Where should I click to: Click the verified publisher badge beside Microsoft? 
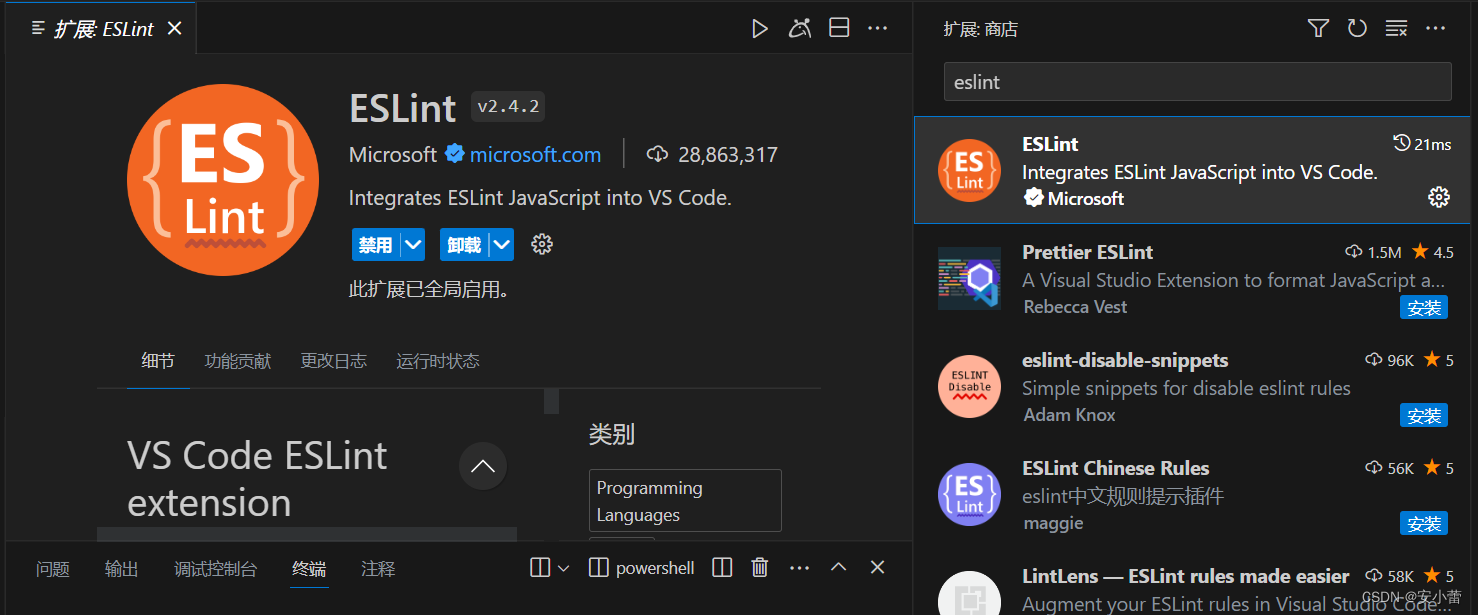click(455, 154)
